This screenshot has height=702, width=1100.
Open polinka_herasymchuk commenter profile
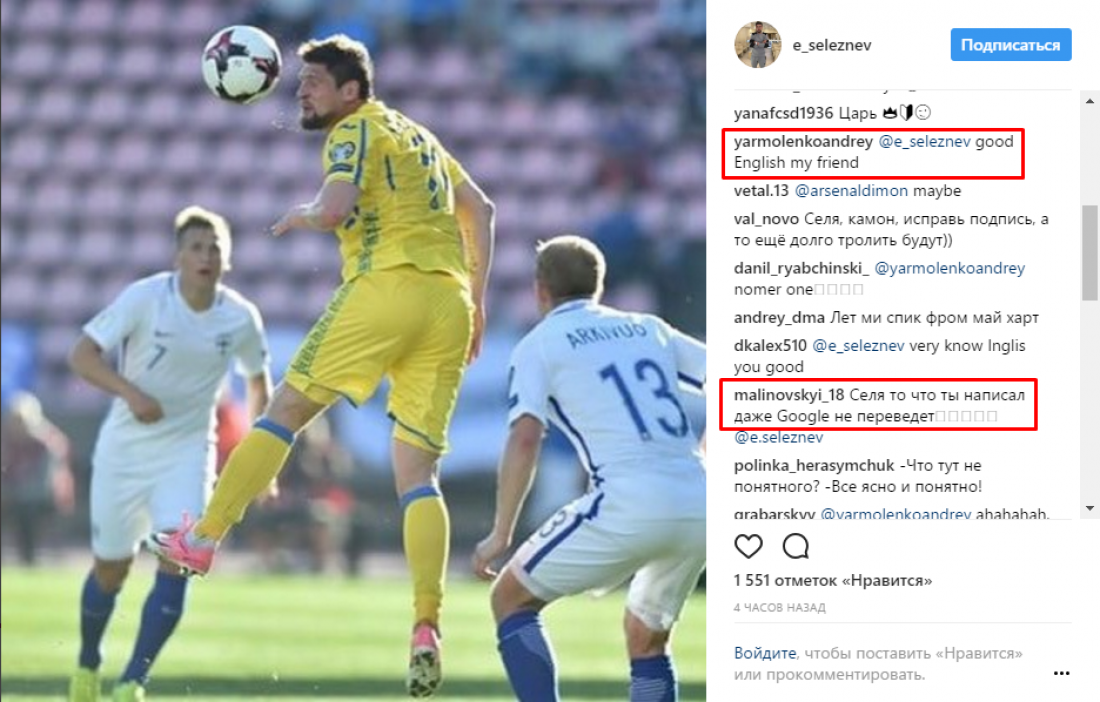[814, 466]
